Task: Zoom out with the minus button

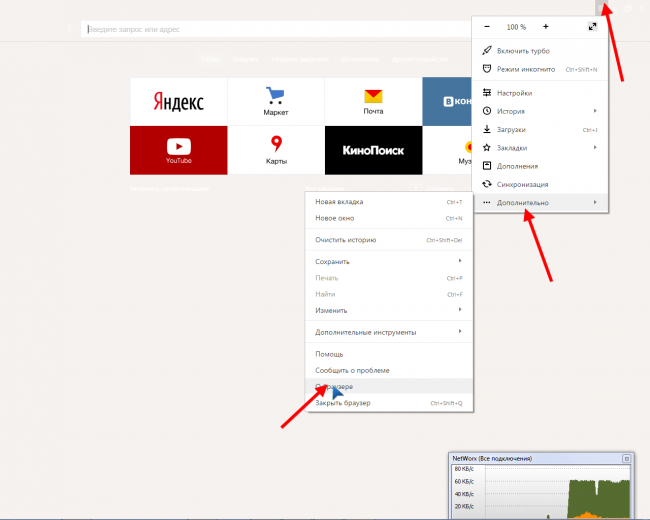Action: coord(487,26)
